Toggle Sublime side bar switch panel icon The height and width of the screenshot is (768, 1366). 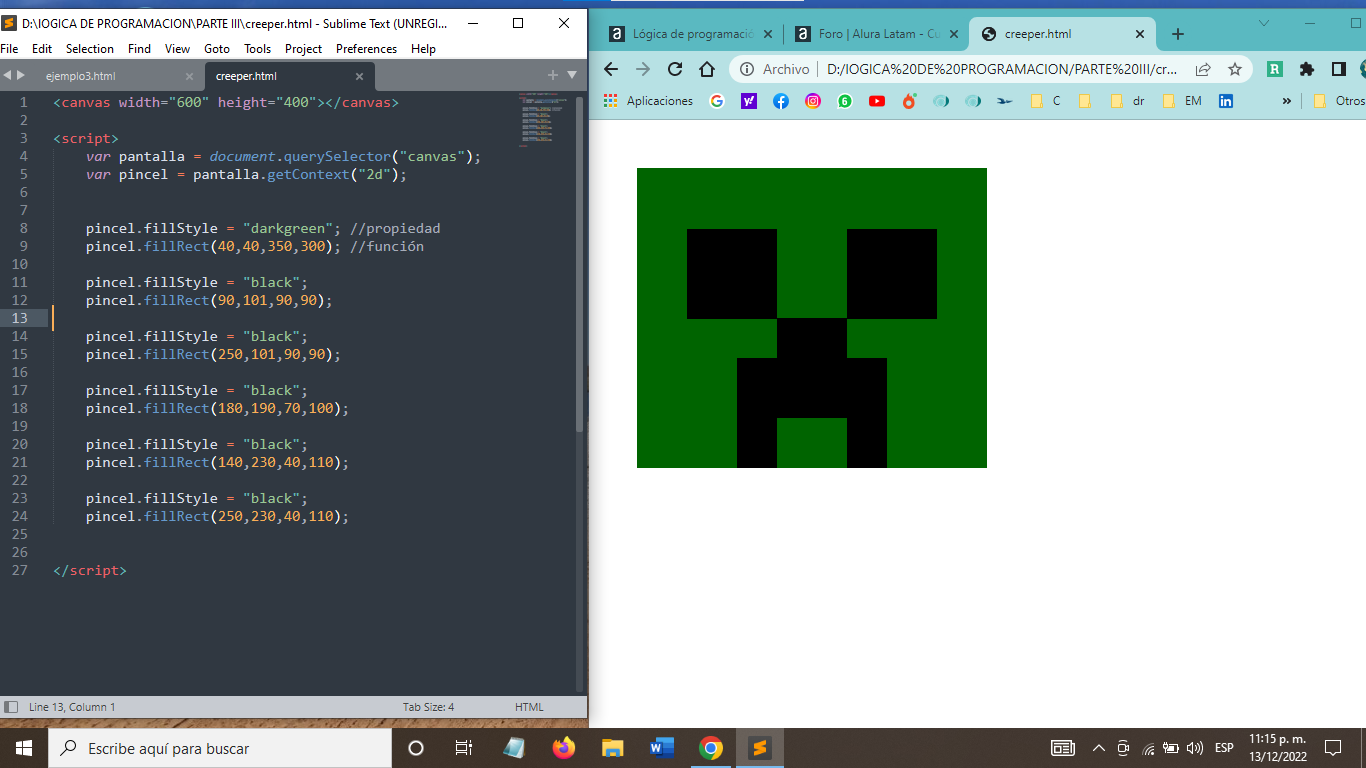(x=11, y=707)
